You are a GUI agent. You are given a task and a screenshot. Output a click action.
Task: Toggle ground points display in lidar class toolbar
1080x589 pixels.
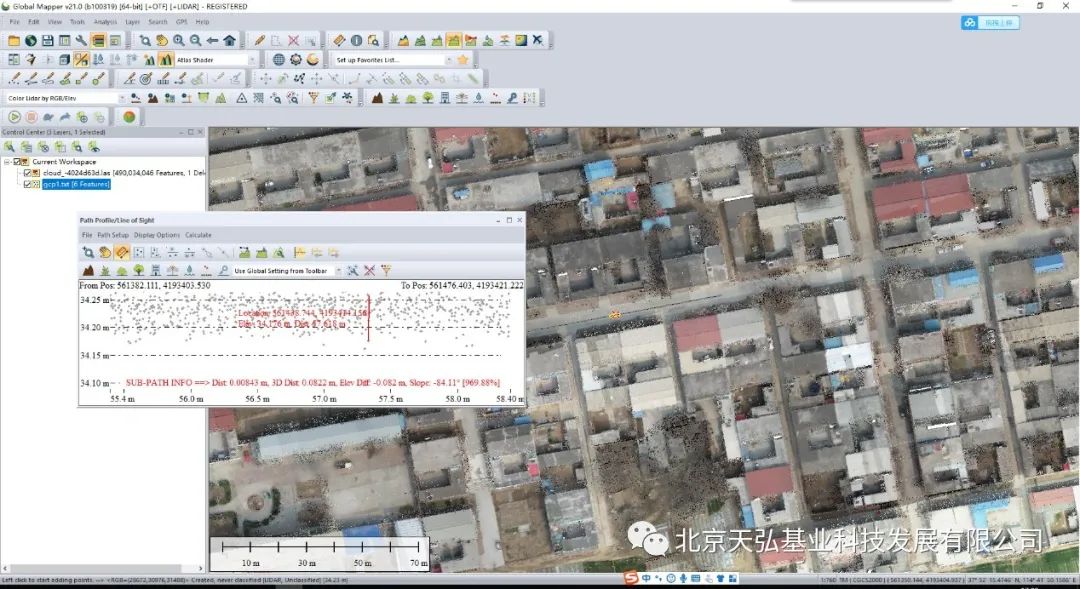pyautogui.click(x=377, y=98)
